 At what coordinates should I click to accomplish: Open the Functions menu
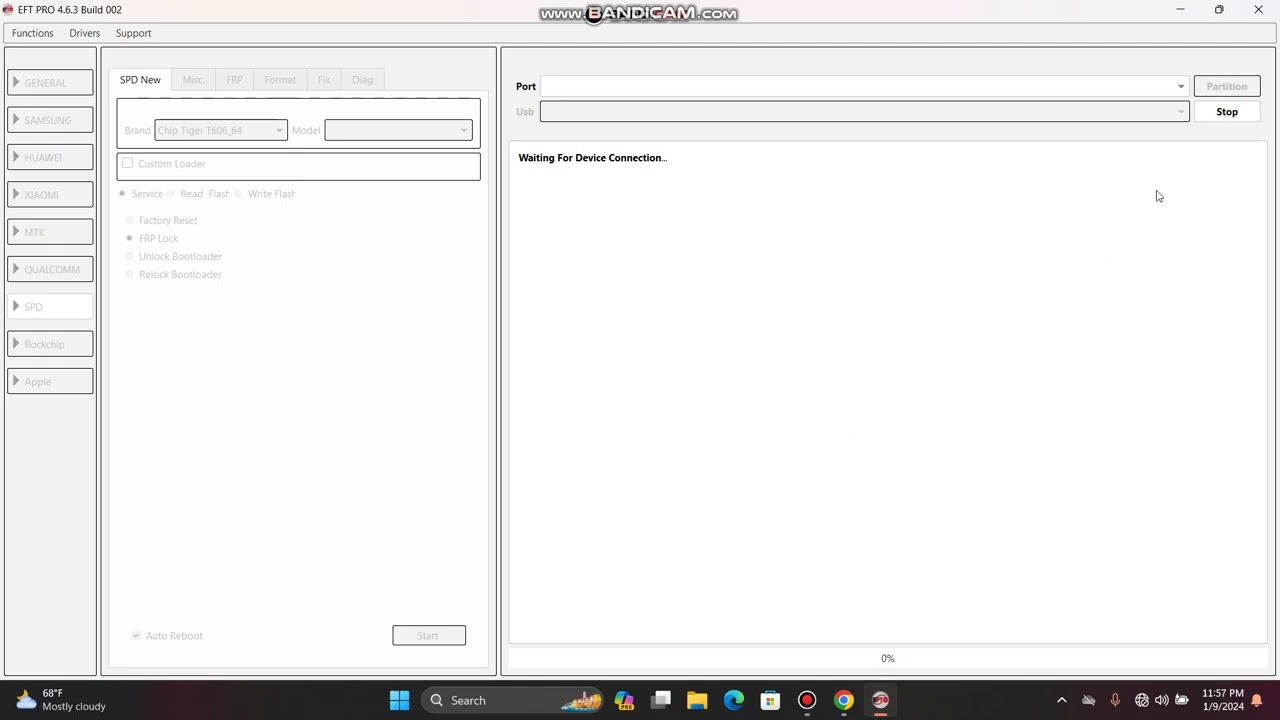(x=32, y=33)
